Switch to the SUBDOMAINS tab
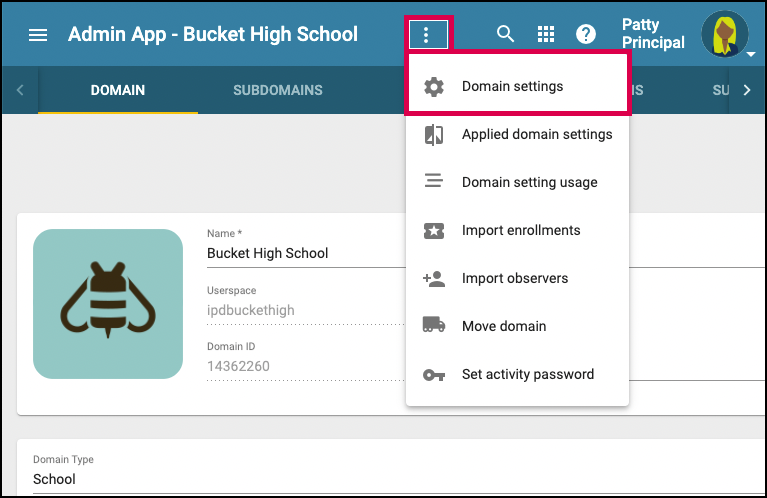This screenshot has width=767, height=498. (278, 90)
